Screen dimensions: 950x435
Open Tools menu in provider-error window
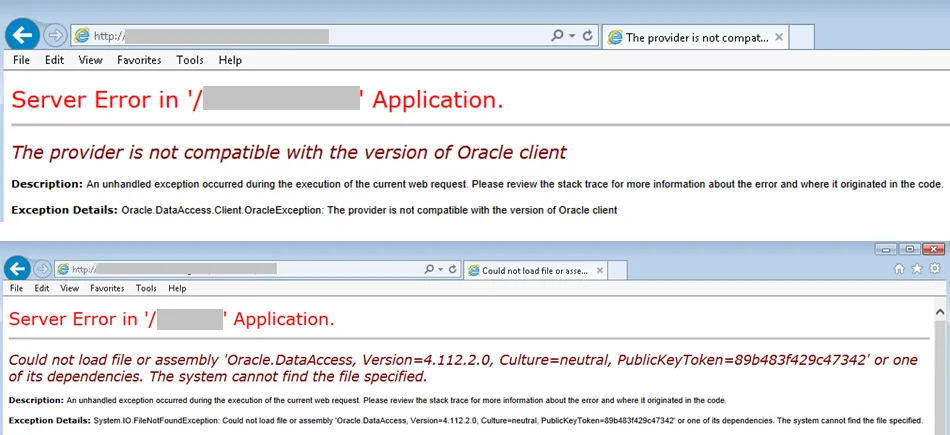[x=190, y=60]
